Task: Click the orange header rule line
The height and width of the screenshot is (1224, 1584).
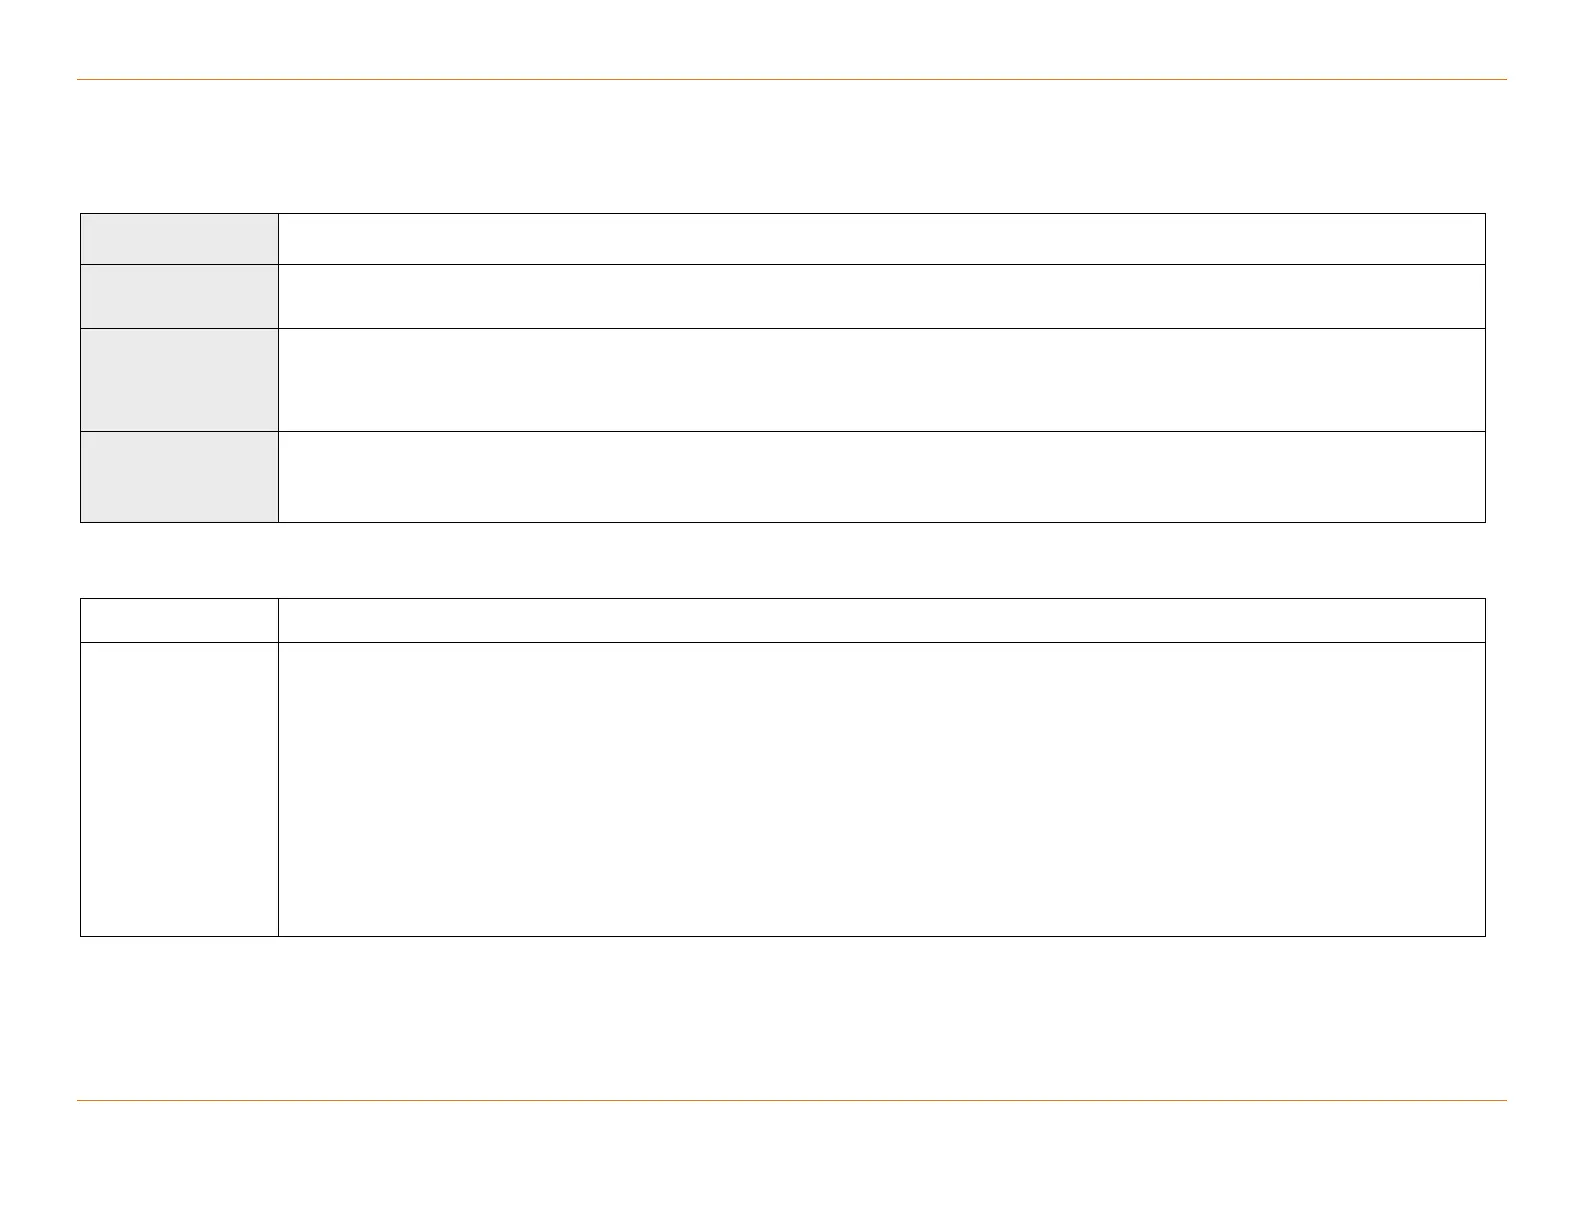Action: coord(791,79)
